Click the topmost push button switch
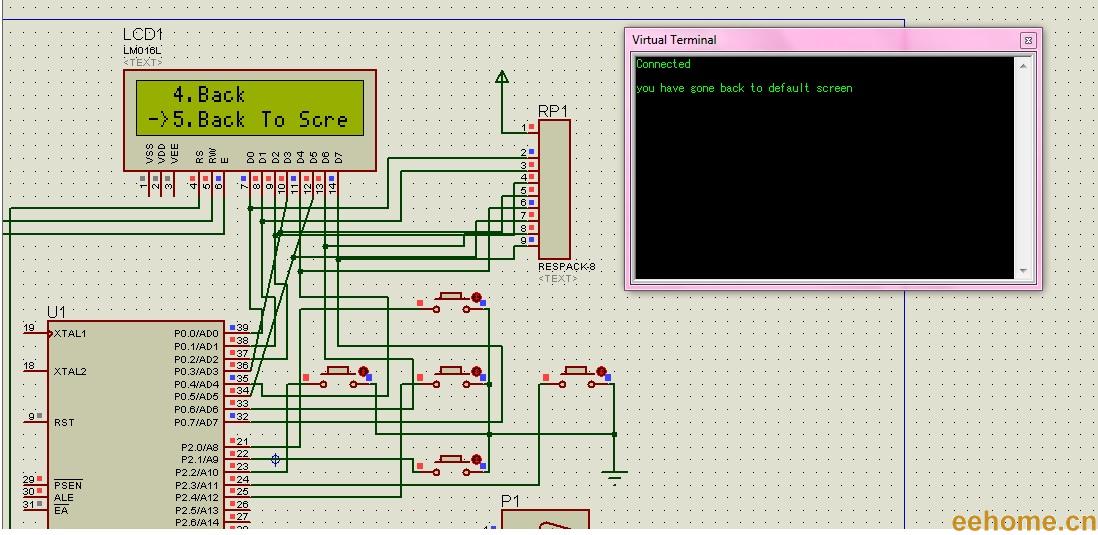 453,303
